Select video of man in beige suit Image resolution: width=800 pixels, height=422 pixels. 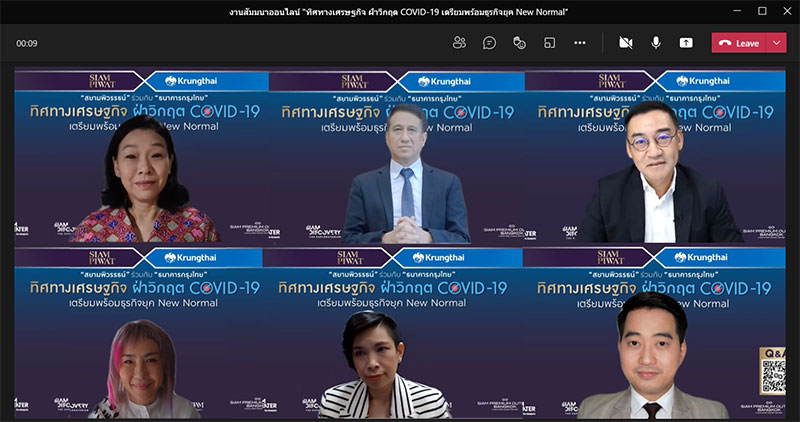point(654,333)
